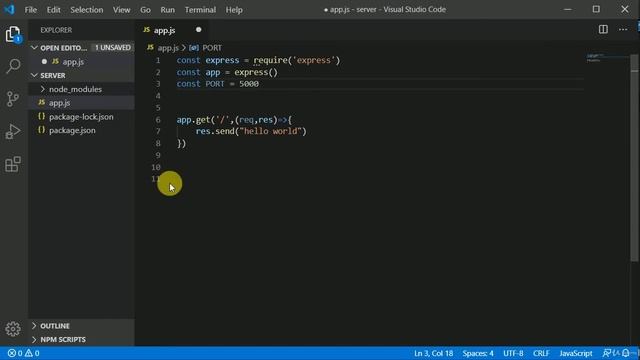Image resolution: width=640 pixels, height=360 pixels.
Task: Open the Manage gear settings
Action: point(13,329)
